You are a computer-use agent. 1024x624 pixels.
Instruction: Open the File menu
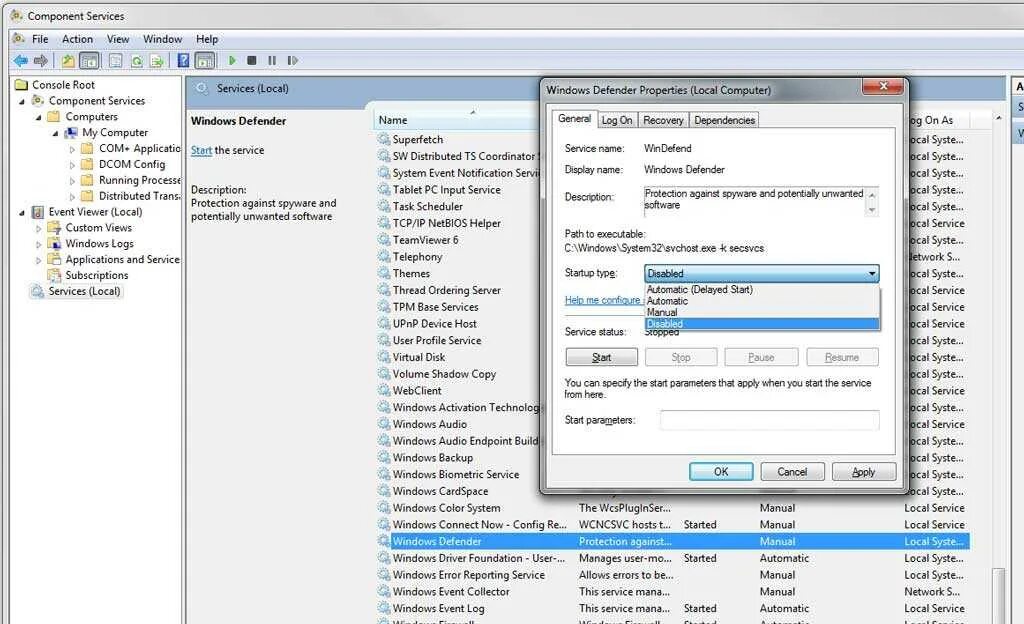point(40,39)
